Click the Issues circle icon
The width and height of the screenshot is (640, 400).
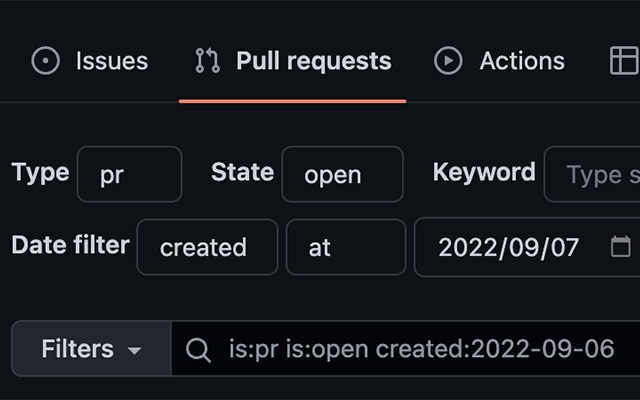(46, 61)
